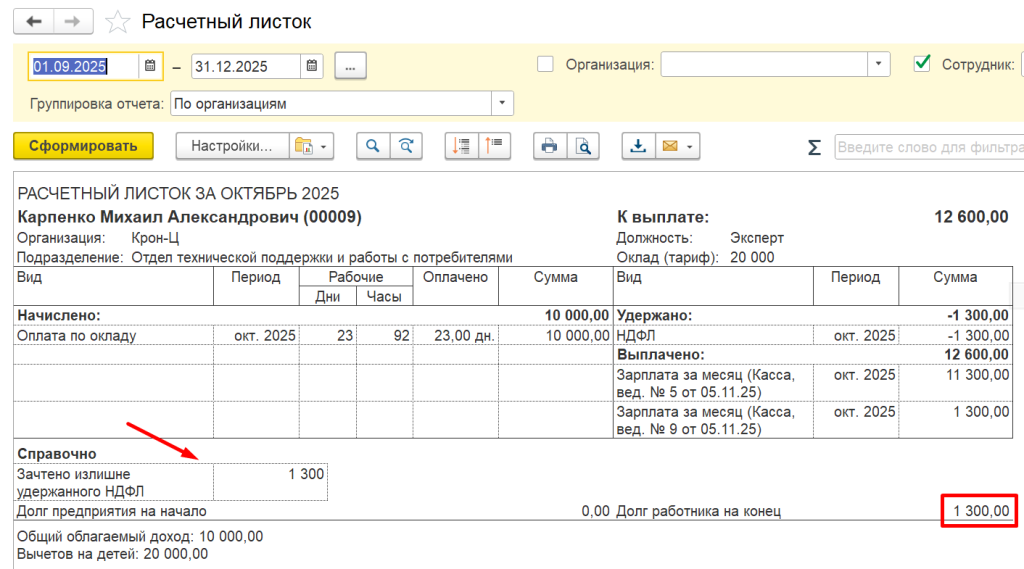Open report variants folder icon menu
1024x569 pixels.
[x=312, y=146]
